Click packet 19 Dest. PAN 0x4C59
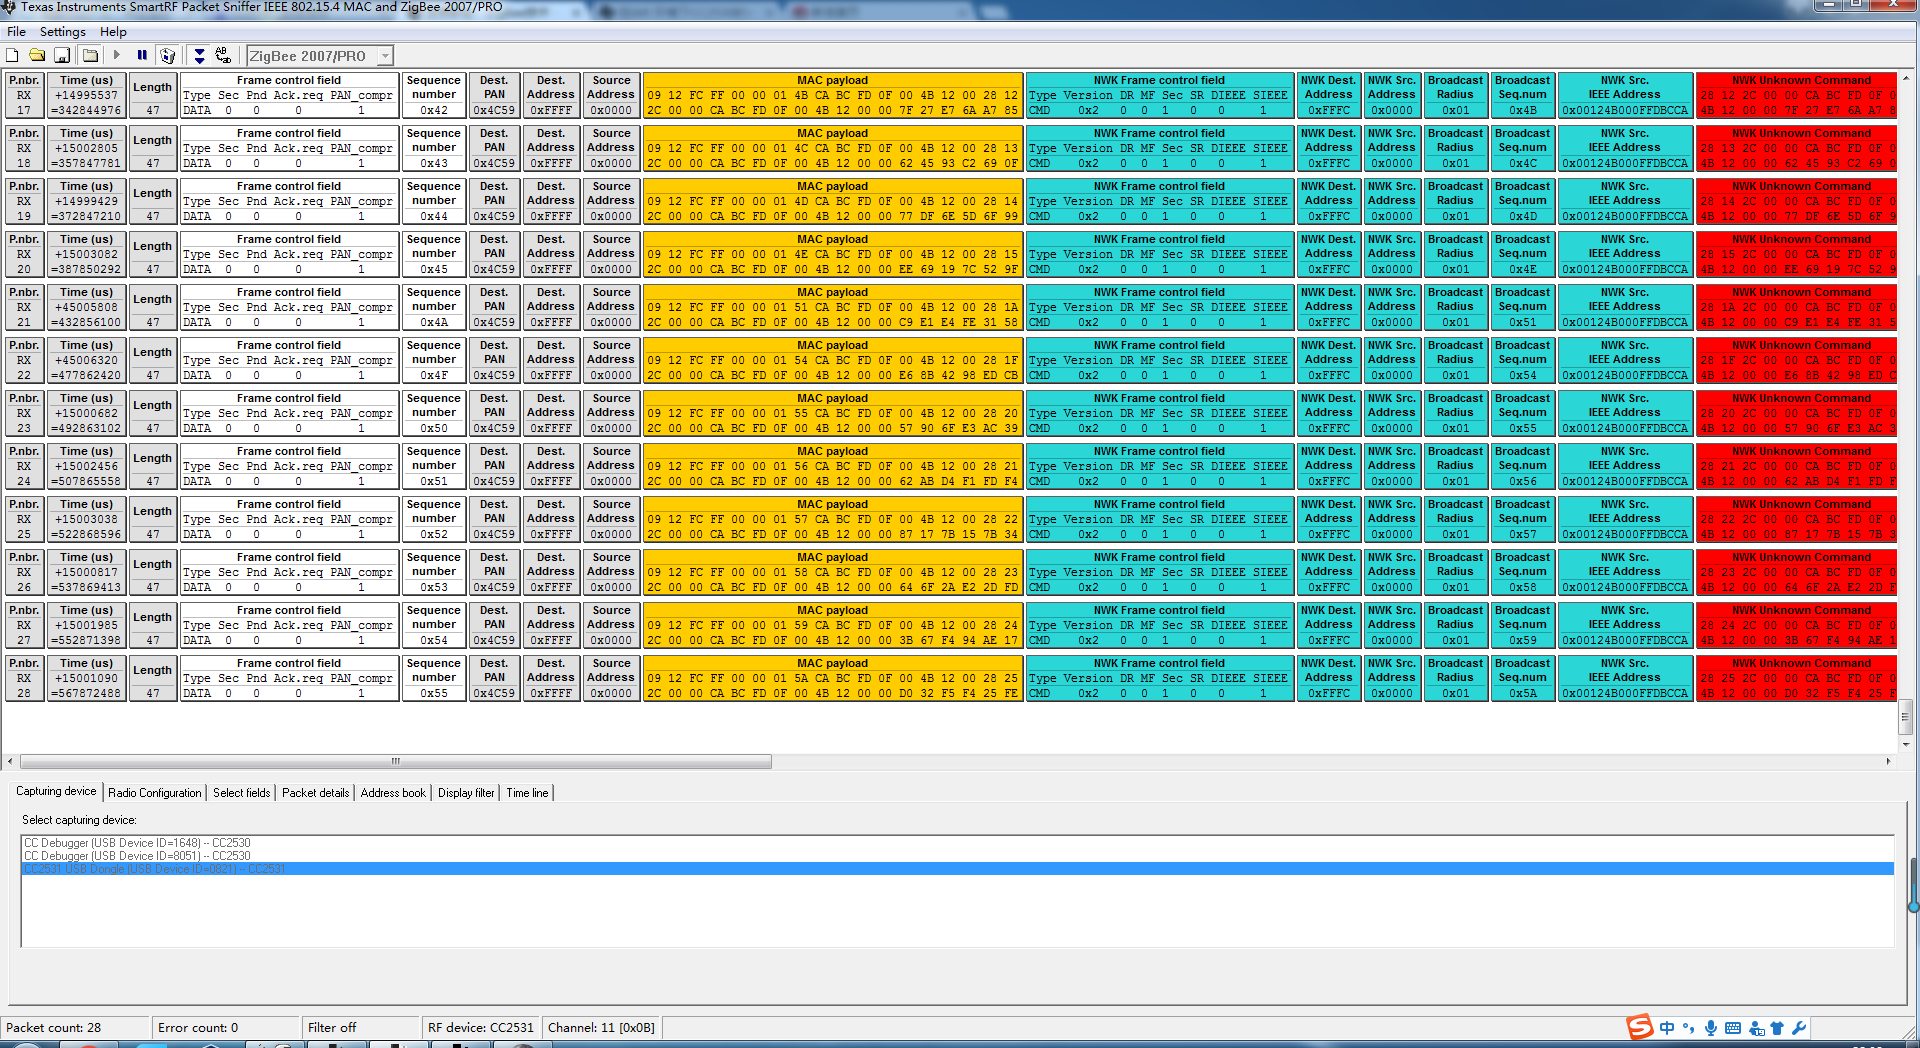Image resolution: width=1920 pixels, height=1048 pixels. point(494,201)
